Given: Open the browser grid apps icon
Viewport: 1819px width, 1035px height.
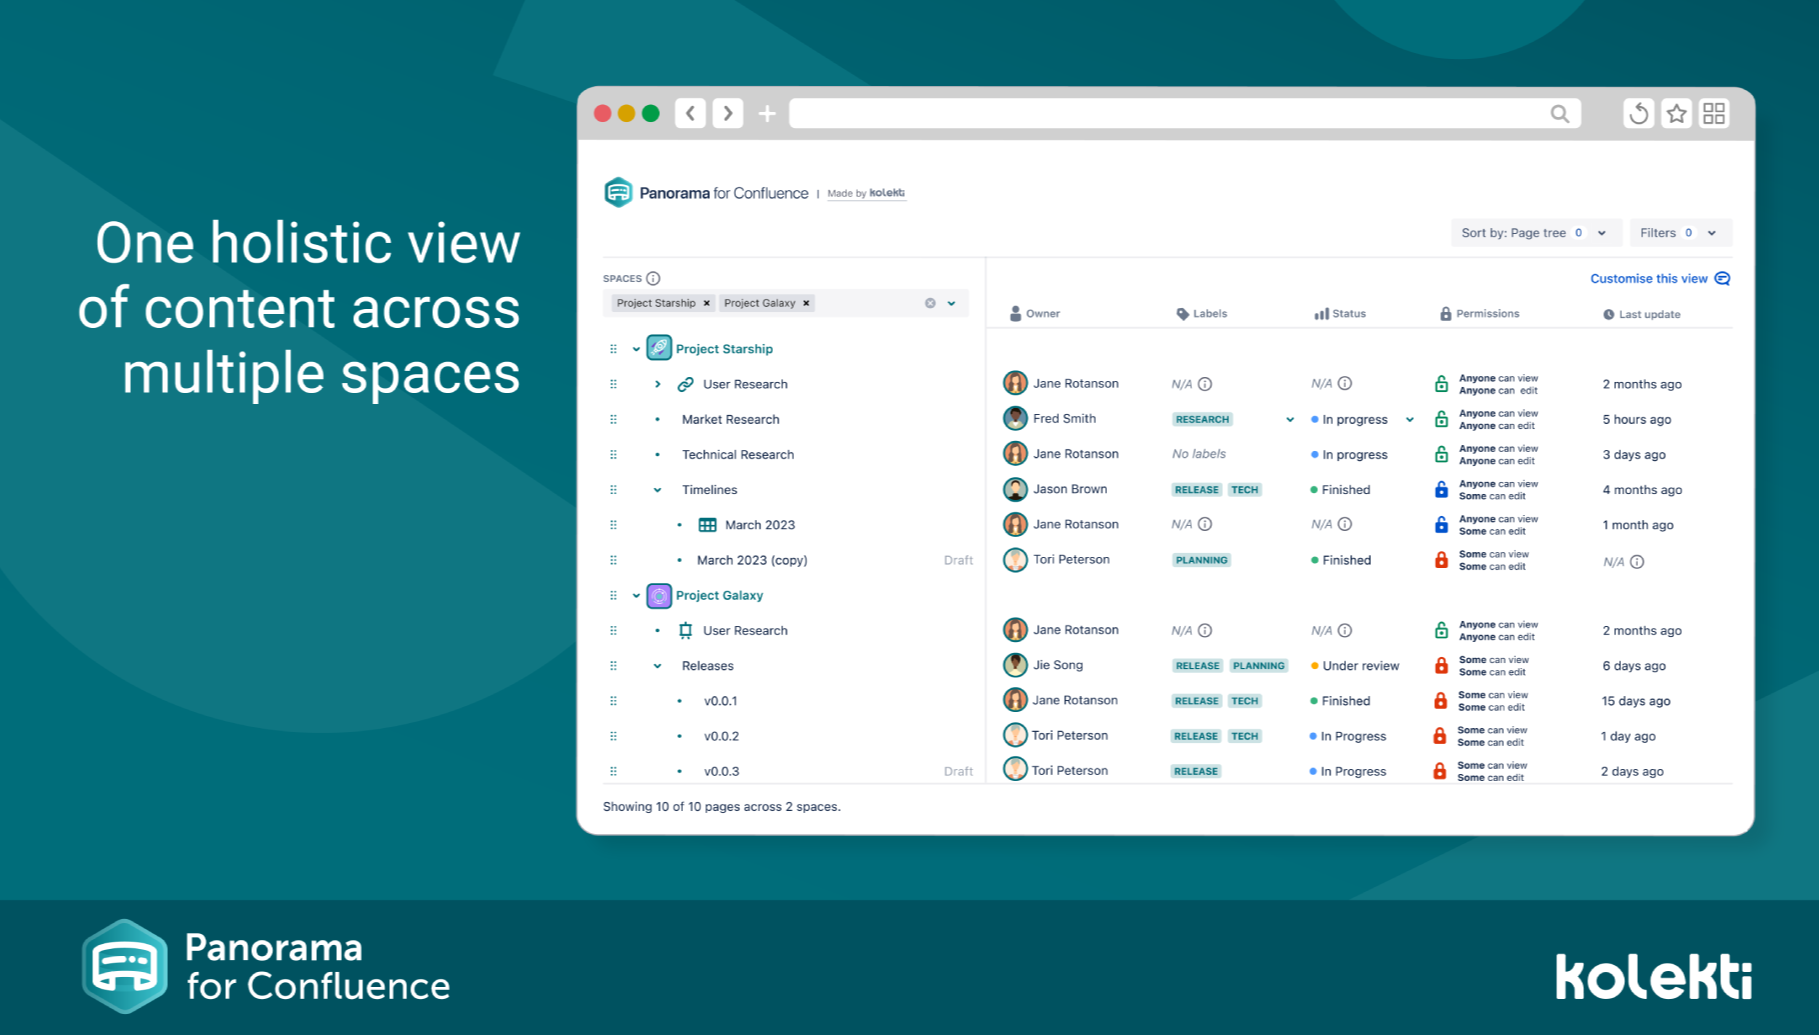Looking at the screenshot, I should pos(1714,114).
